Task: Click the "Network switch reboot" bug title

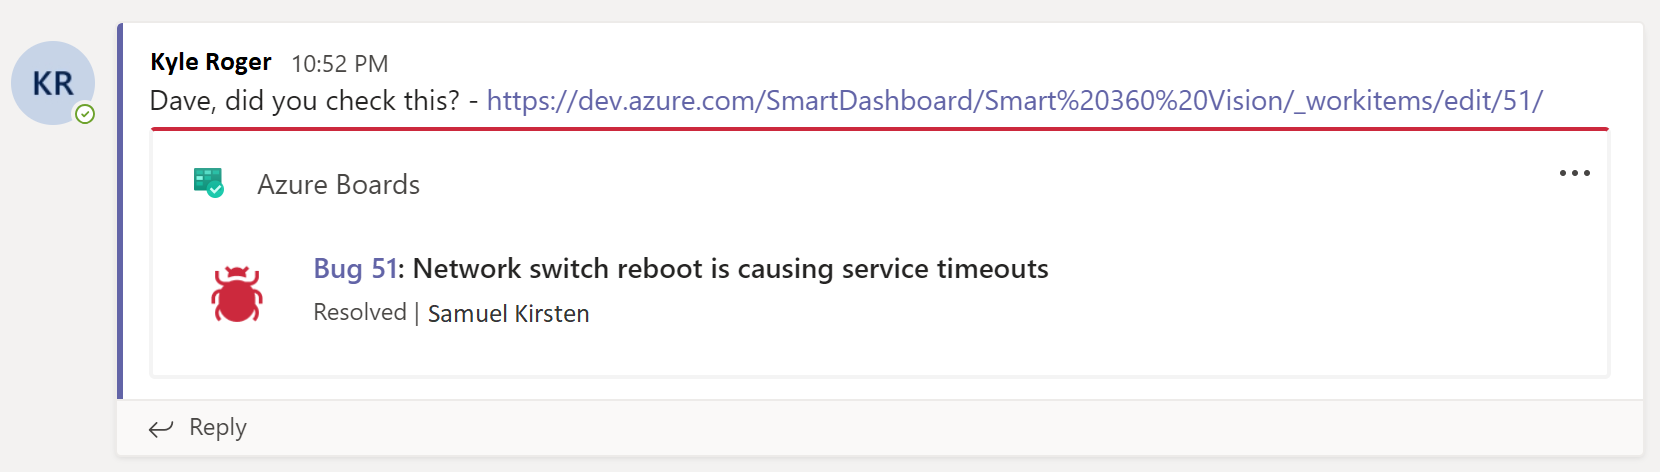Action: (730, 269)
